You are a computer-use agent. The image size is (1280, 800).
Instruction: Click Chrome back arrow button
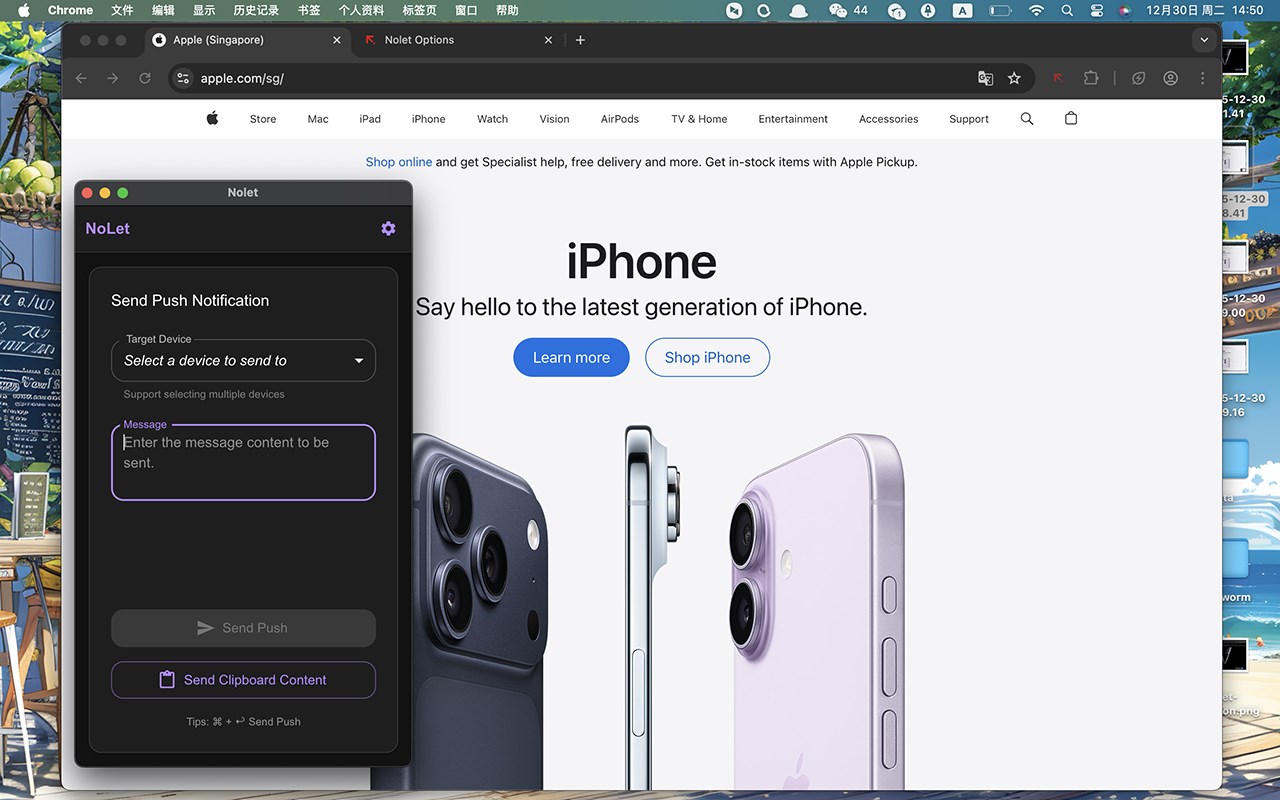click(x=81, y=78)
